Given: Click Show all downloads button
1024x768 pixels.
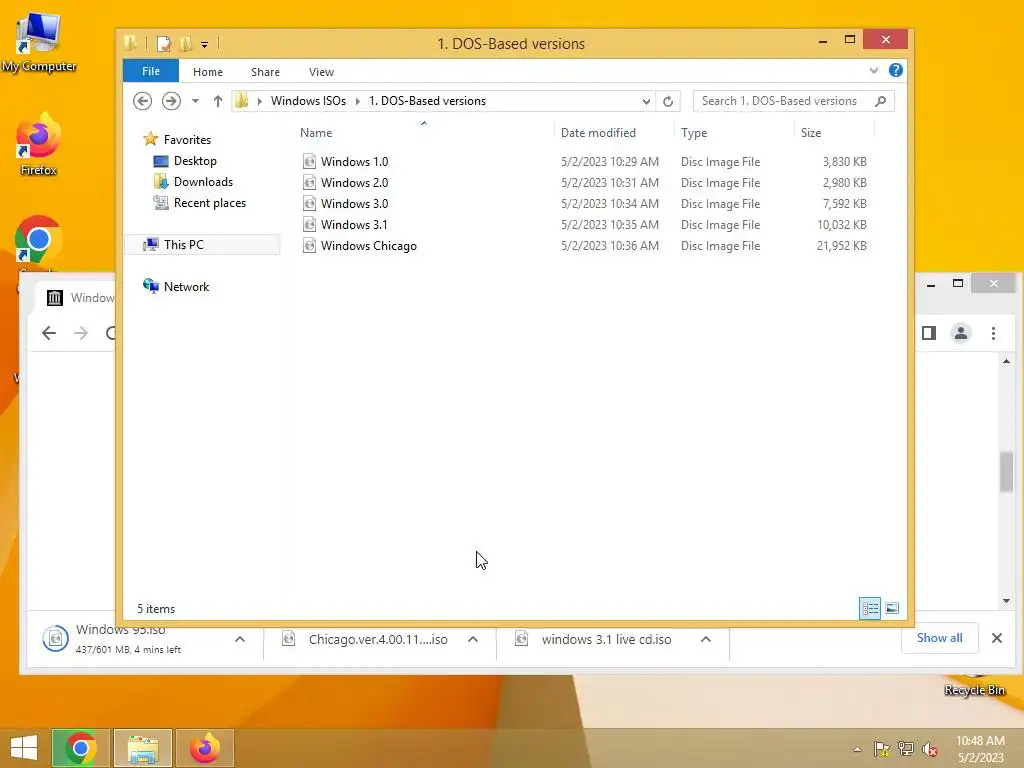Looking at the screenshot, I should (939, 638).
